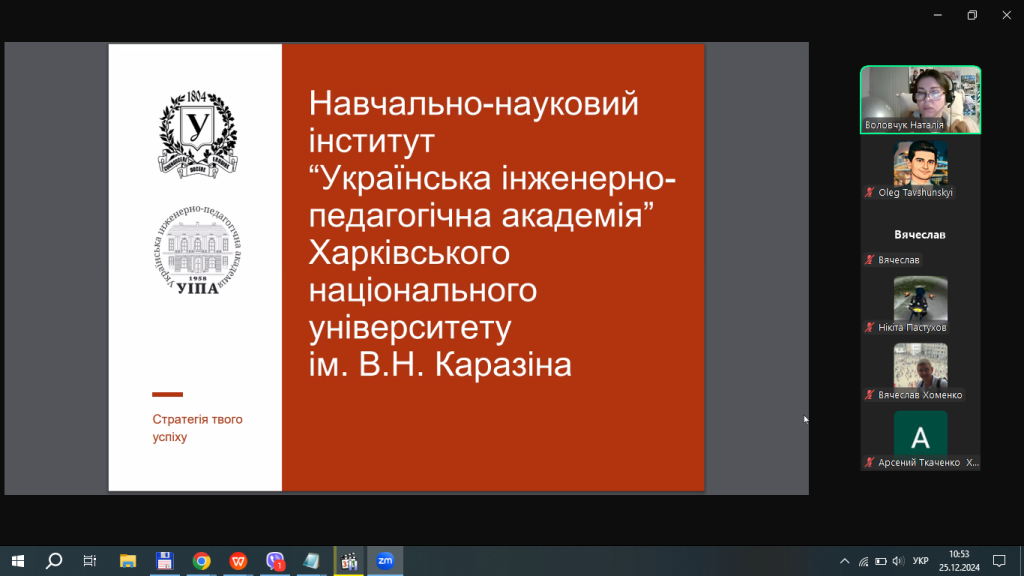Switch the УКР input language indicator
This screenshot has height=576, width=1024.
point(921,561)
